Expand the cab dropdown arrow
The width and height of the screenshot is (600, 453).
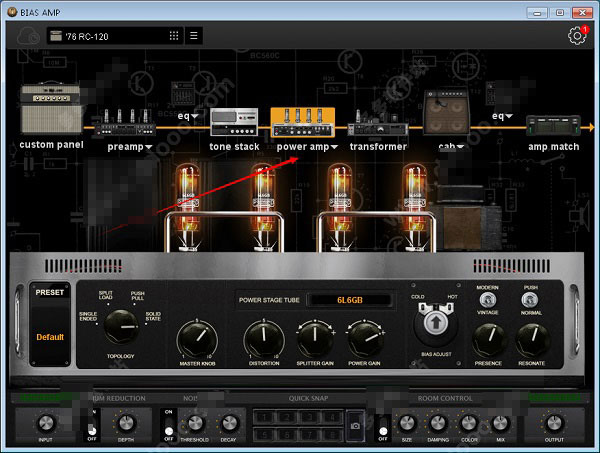click(460, 147)
